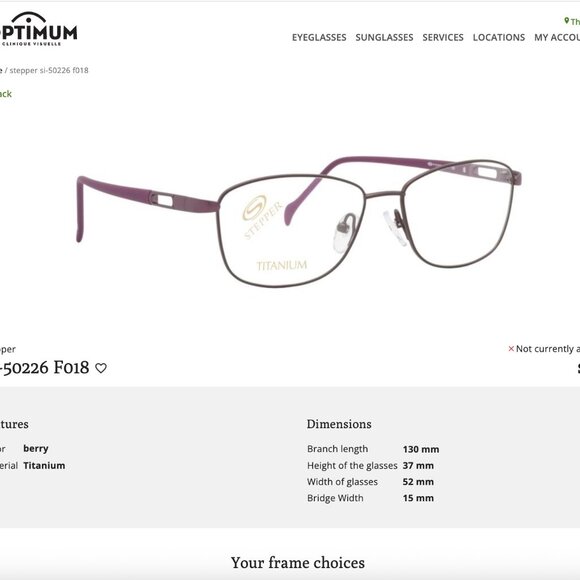Screen dimensions: 580x580
Task: Click the Your frame choices heading
Action: coord(298,563)
